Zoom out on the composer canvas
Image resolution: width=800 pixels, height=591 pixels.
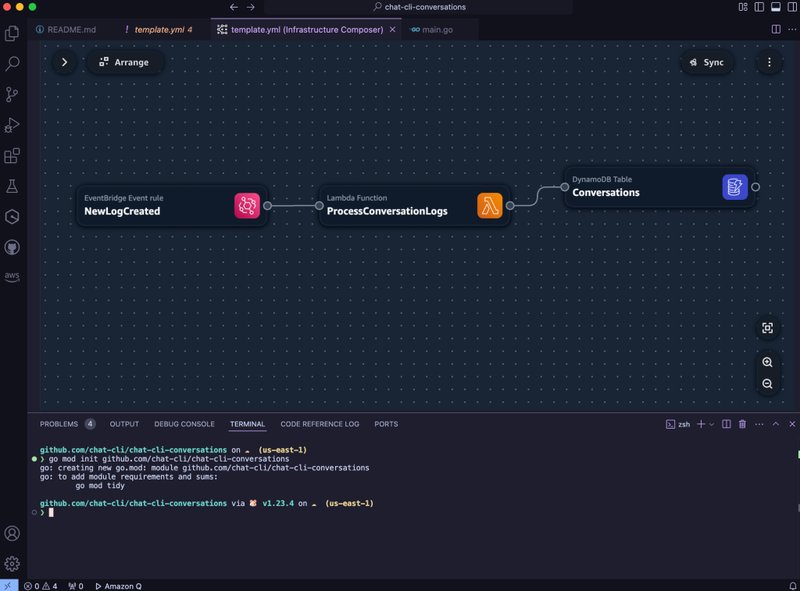pyautogui.click(x=767, y=384)
